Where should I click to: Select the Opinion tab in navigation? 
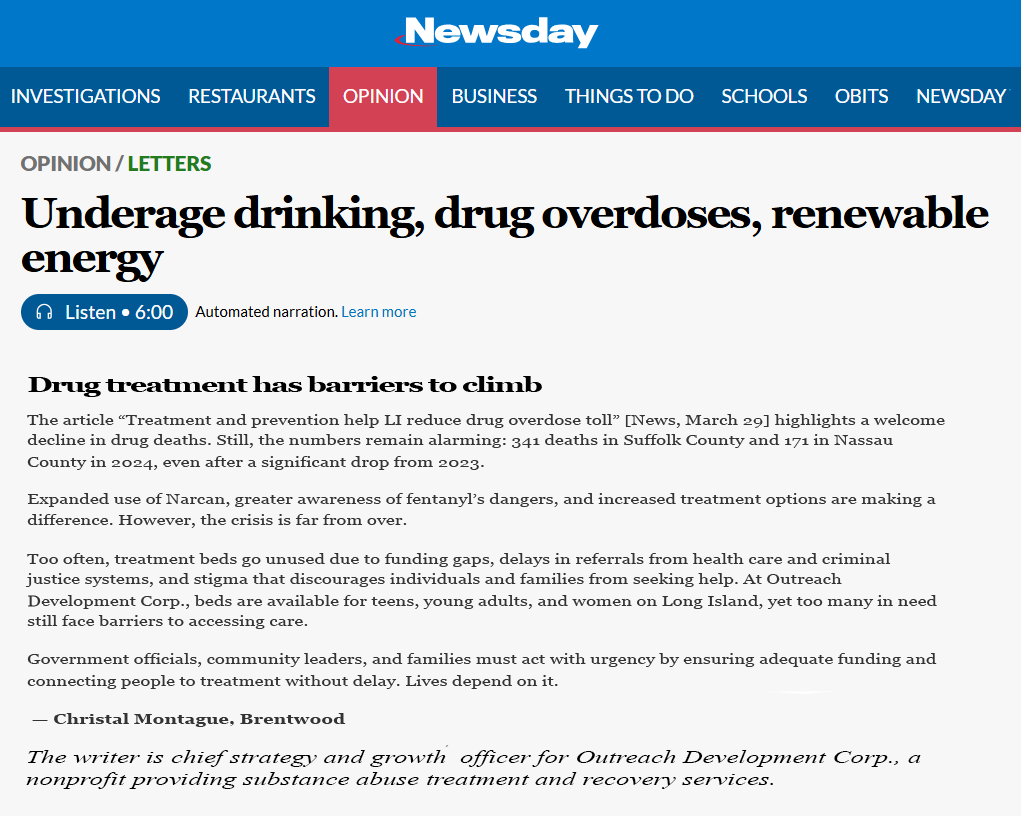pos(383,96)
